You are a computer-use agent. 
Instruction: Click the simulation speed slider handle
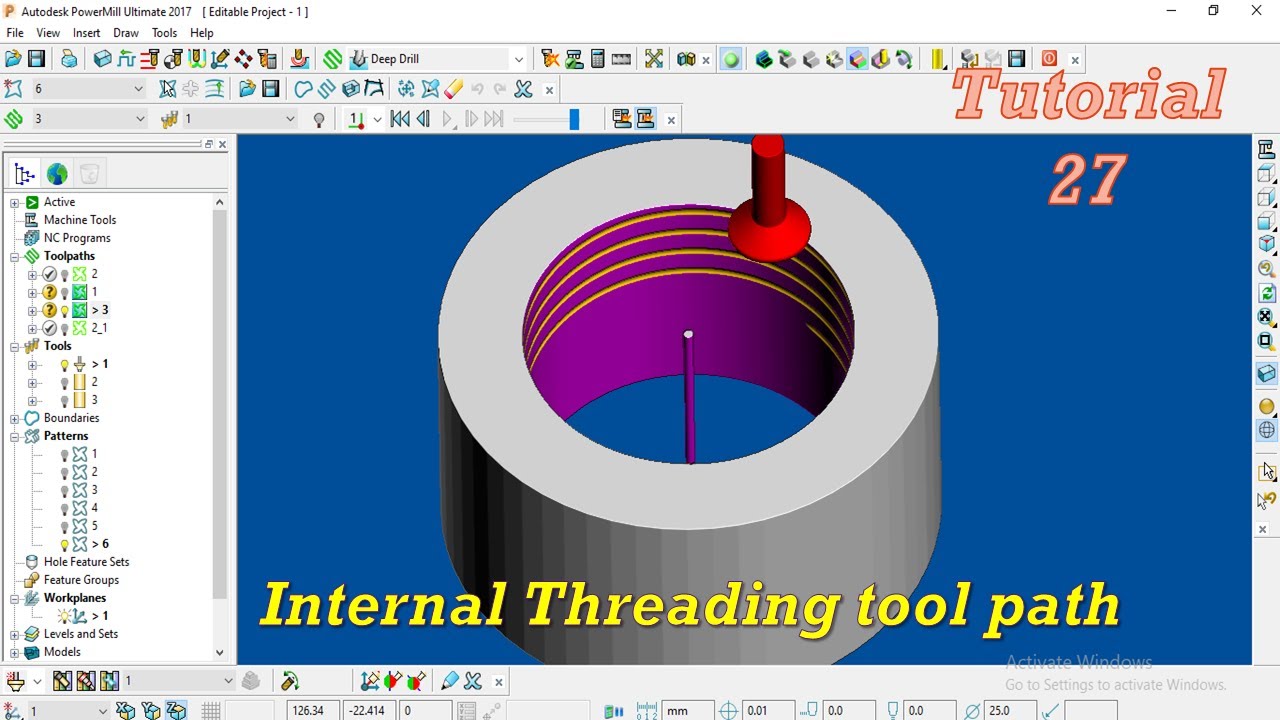[x=574, y=119]
